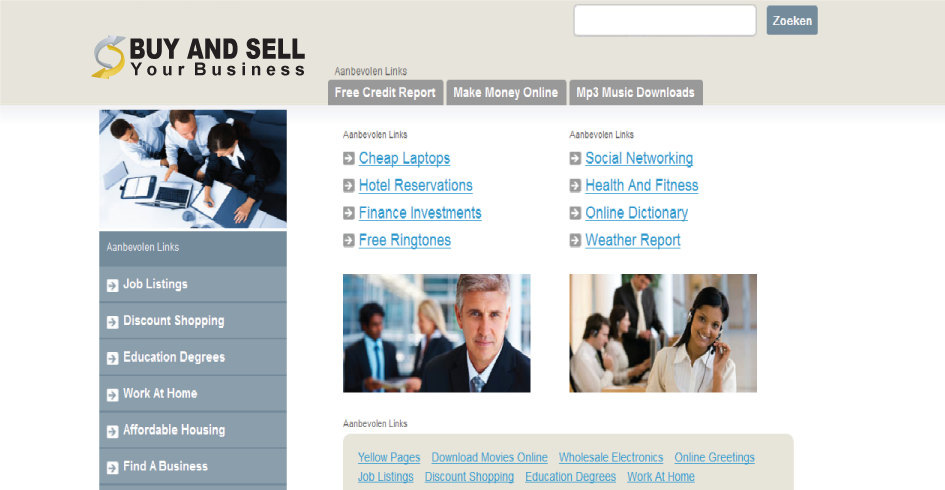
Task: Click arrow icon beside Social Networking
Action: (575, 159)
